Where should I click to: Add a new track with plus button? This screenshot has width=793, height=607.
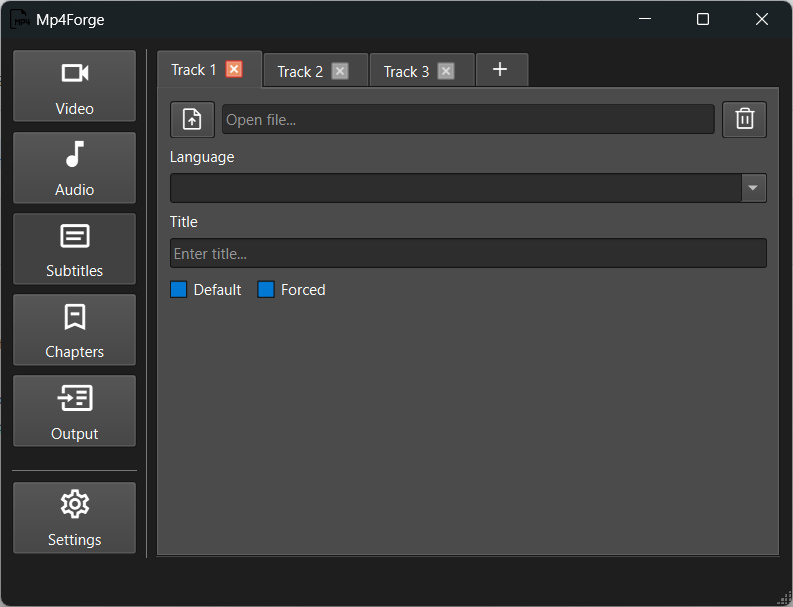[501, 70]
